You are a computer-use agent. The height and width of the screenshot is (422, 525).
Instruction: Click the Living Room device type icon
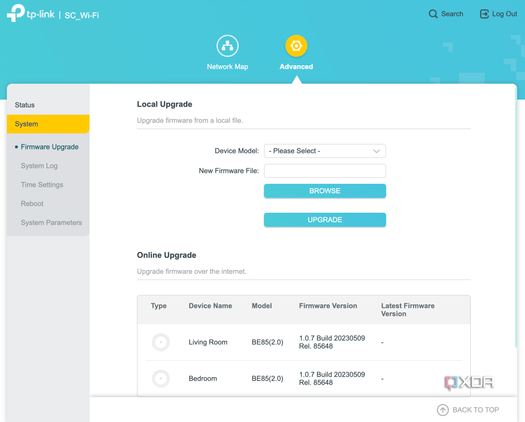tap(161, 342)
